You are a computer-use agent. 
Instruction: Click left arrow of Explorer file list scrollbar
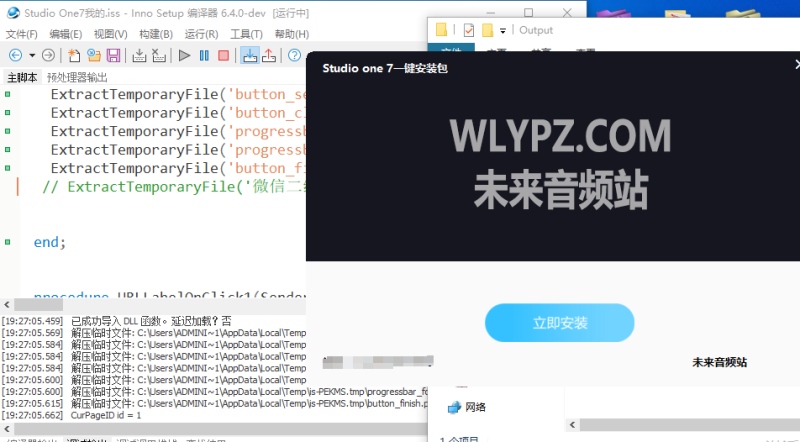tap(572, 425)
